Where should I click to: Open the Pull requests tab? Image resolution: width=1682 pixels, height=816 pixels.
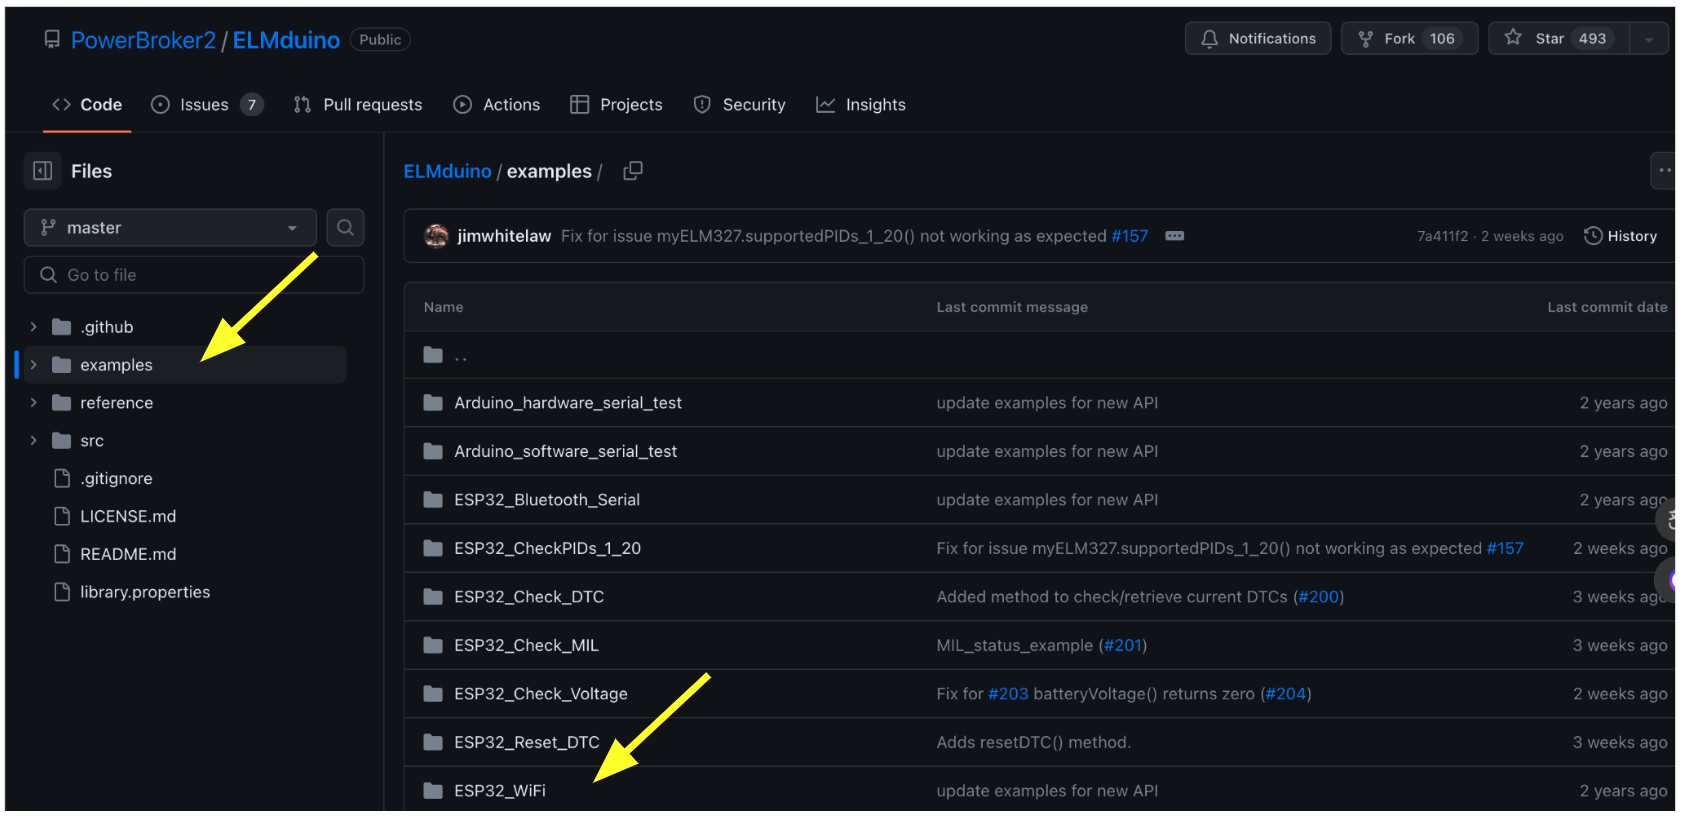358,105
